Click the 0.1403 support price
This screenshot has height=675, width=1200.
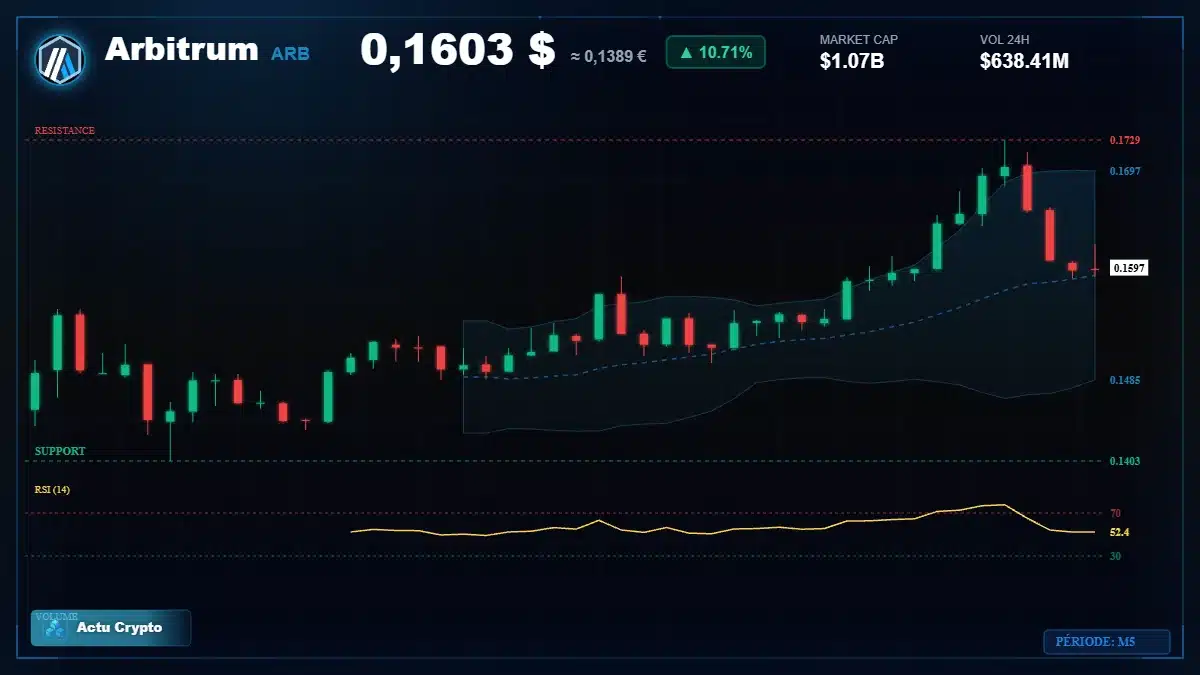[1125, 461]
